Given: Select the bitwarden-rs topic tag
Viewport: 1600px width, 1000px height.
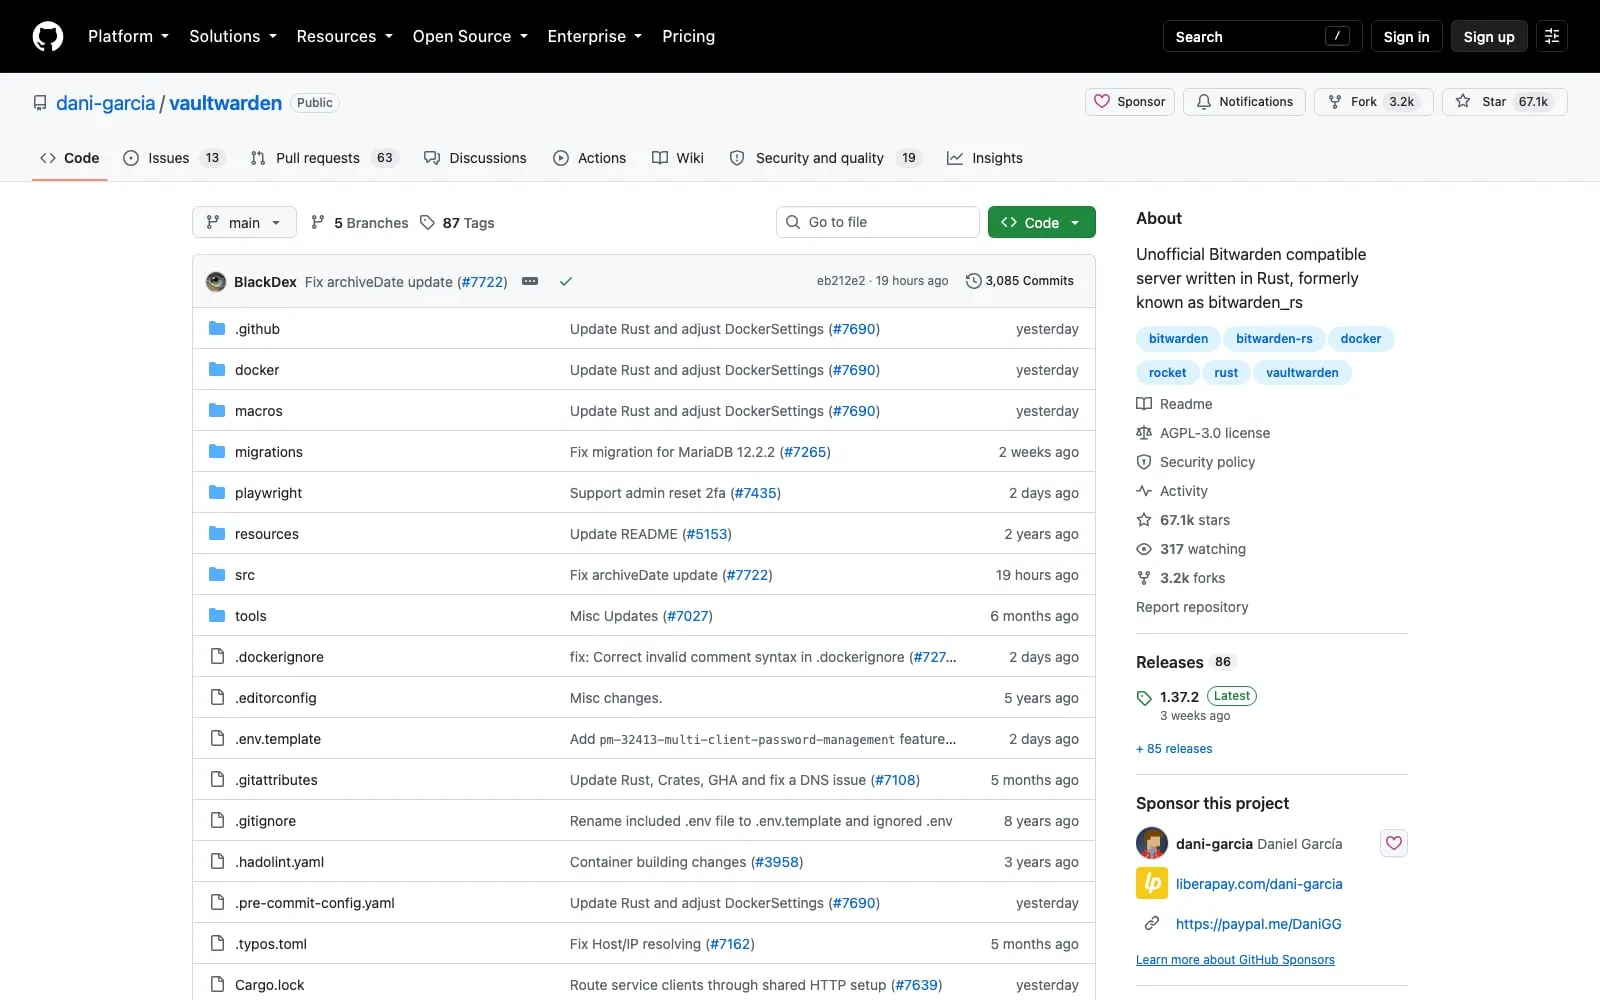Looking at the screenshot, I should [x=1274, y=339].
